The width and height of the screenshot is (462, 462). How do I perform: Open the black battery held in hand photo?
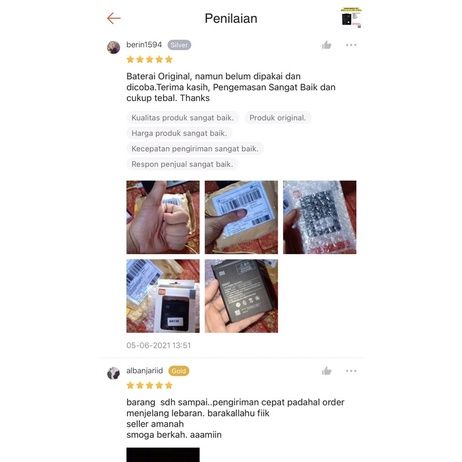[241, 296]
